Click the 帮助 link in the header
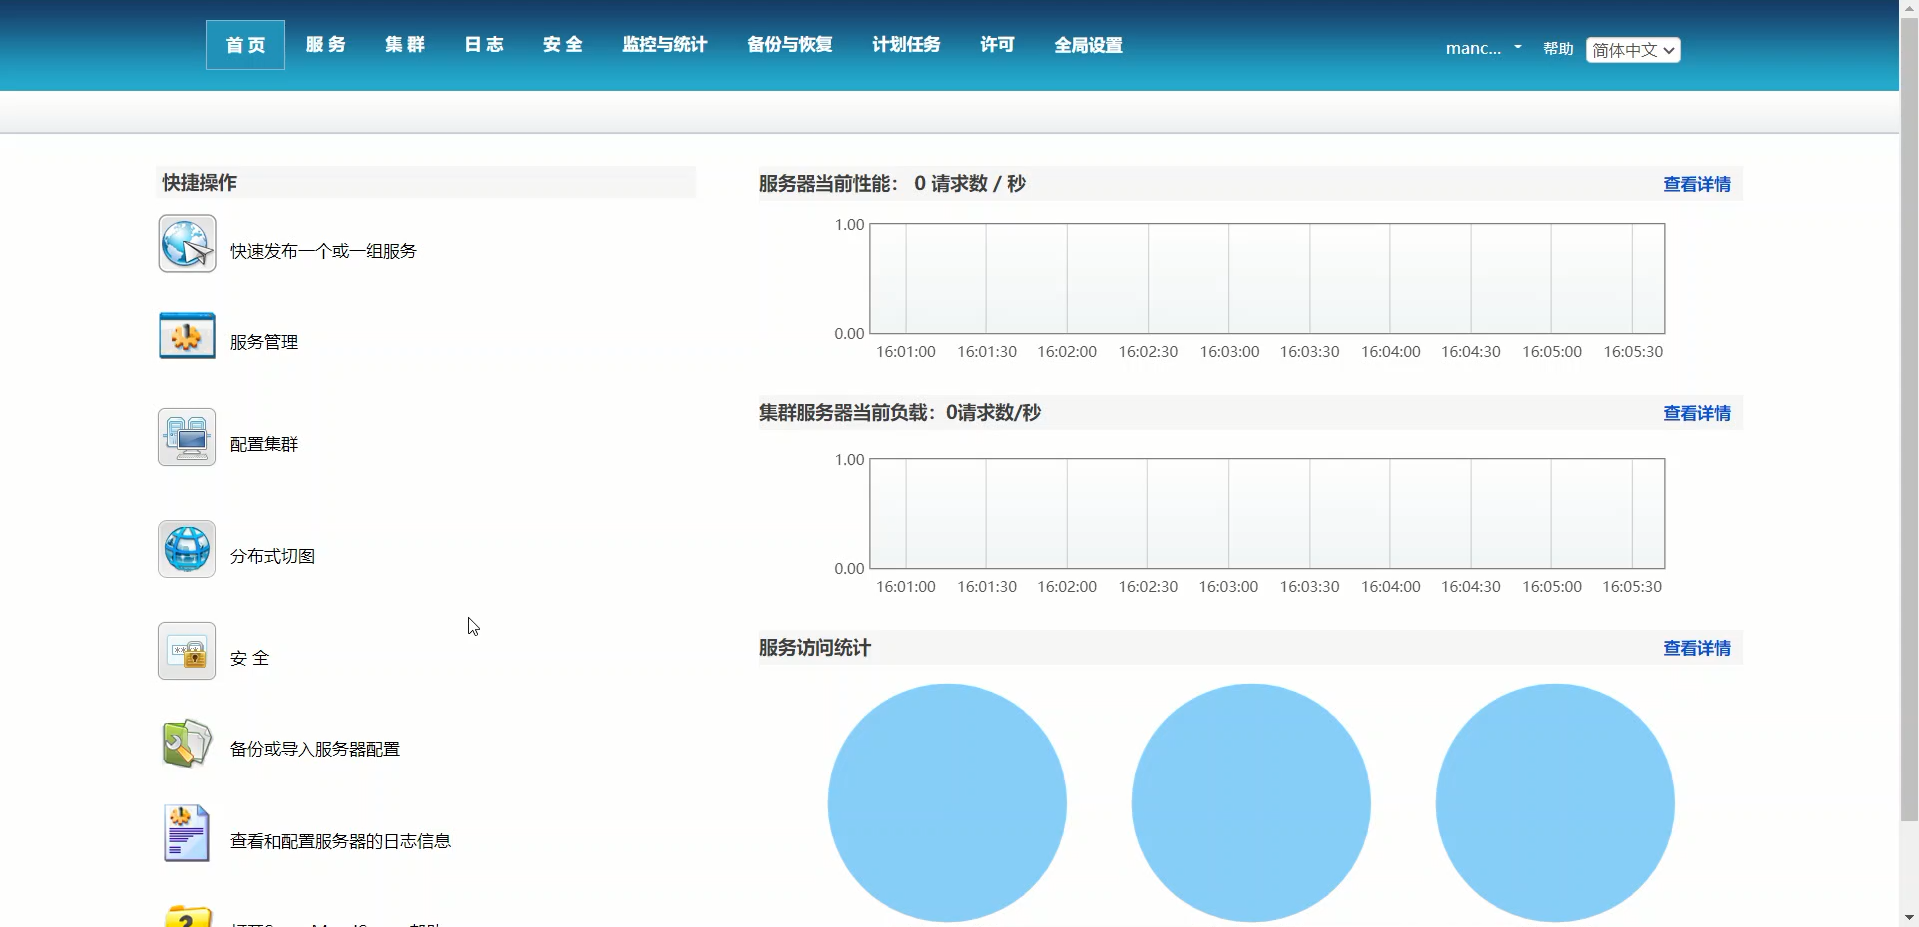Image resolution: width=1919 pixels, height=927 pixels. coord(1556,48)
